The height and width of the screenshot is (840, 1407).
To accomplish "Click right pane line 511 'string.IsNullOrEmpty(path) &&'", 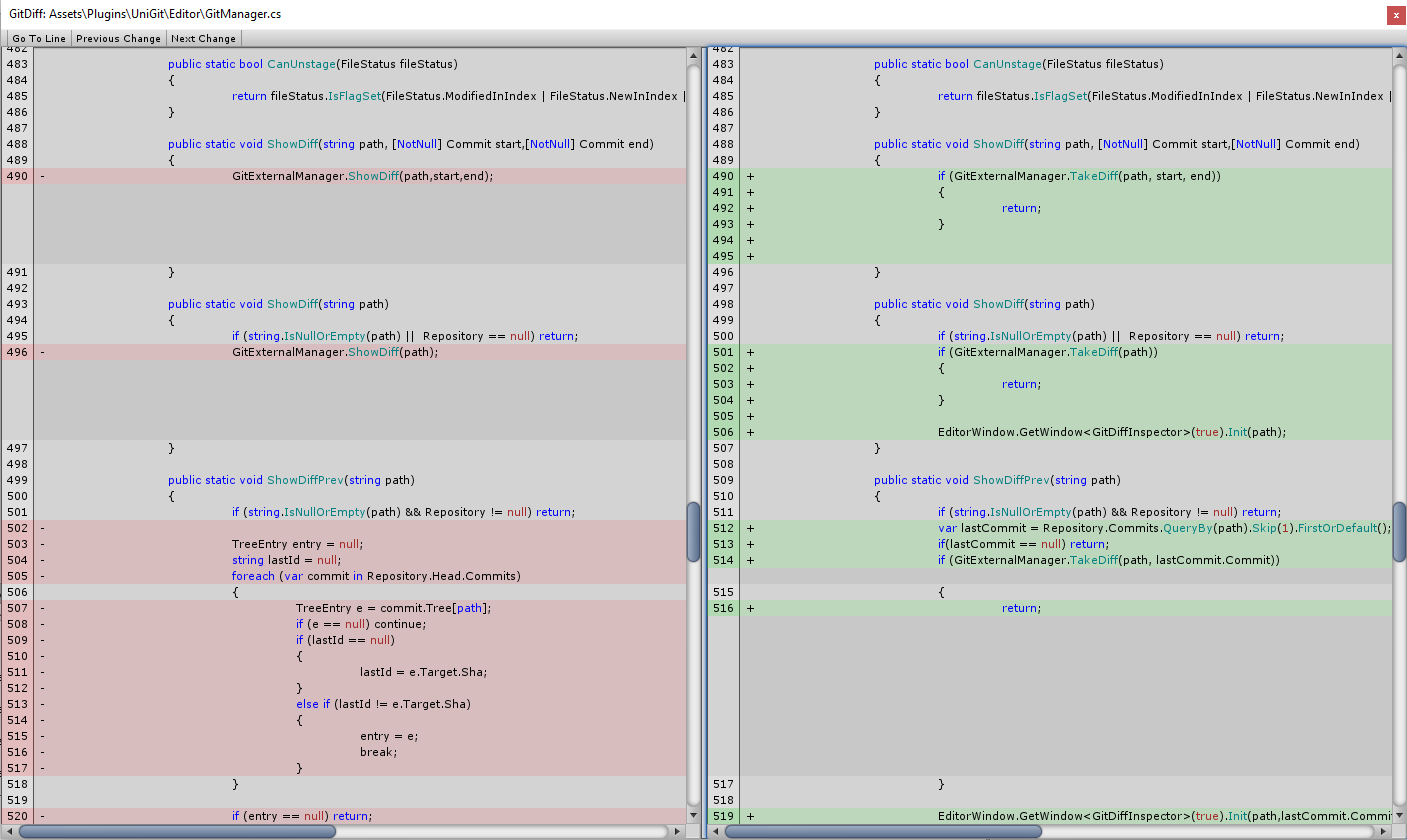I will 1109,512.
